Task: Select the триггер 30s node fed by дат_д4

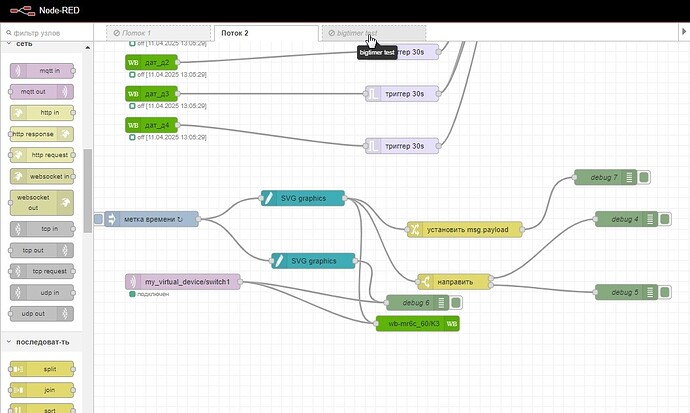Action: [x=402, y=146]
